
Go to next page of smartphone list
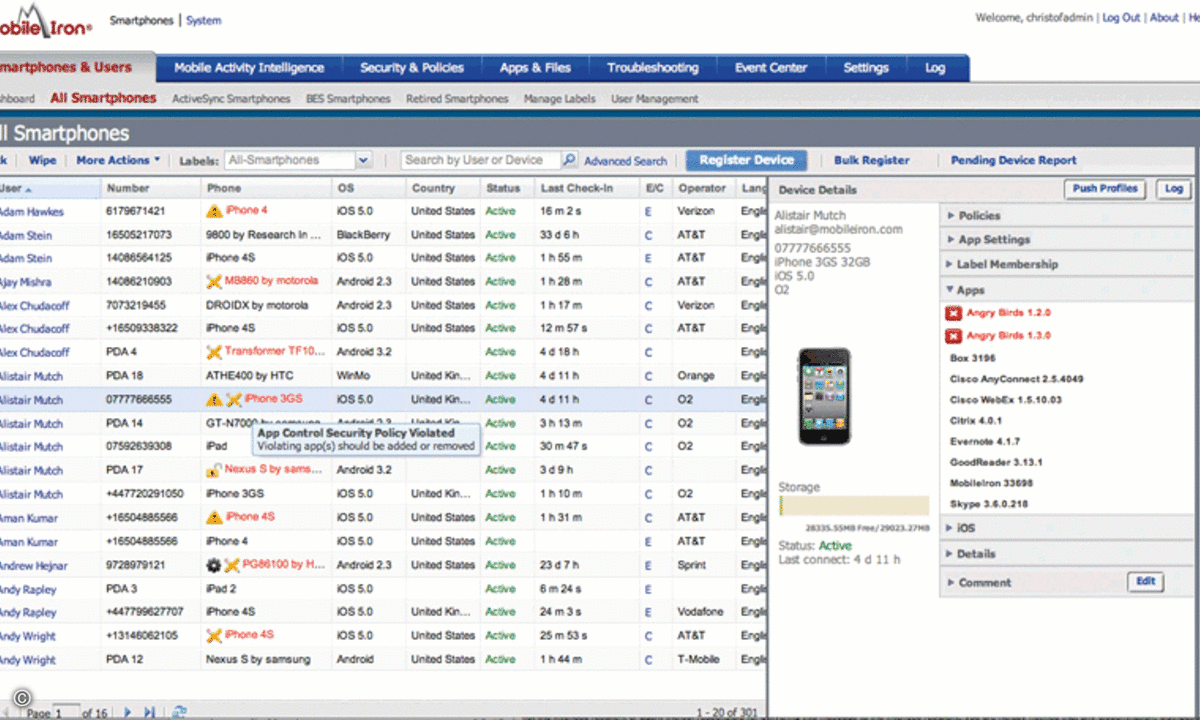point(127,712)
